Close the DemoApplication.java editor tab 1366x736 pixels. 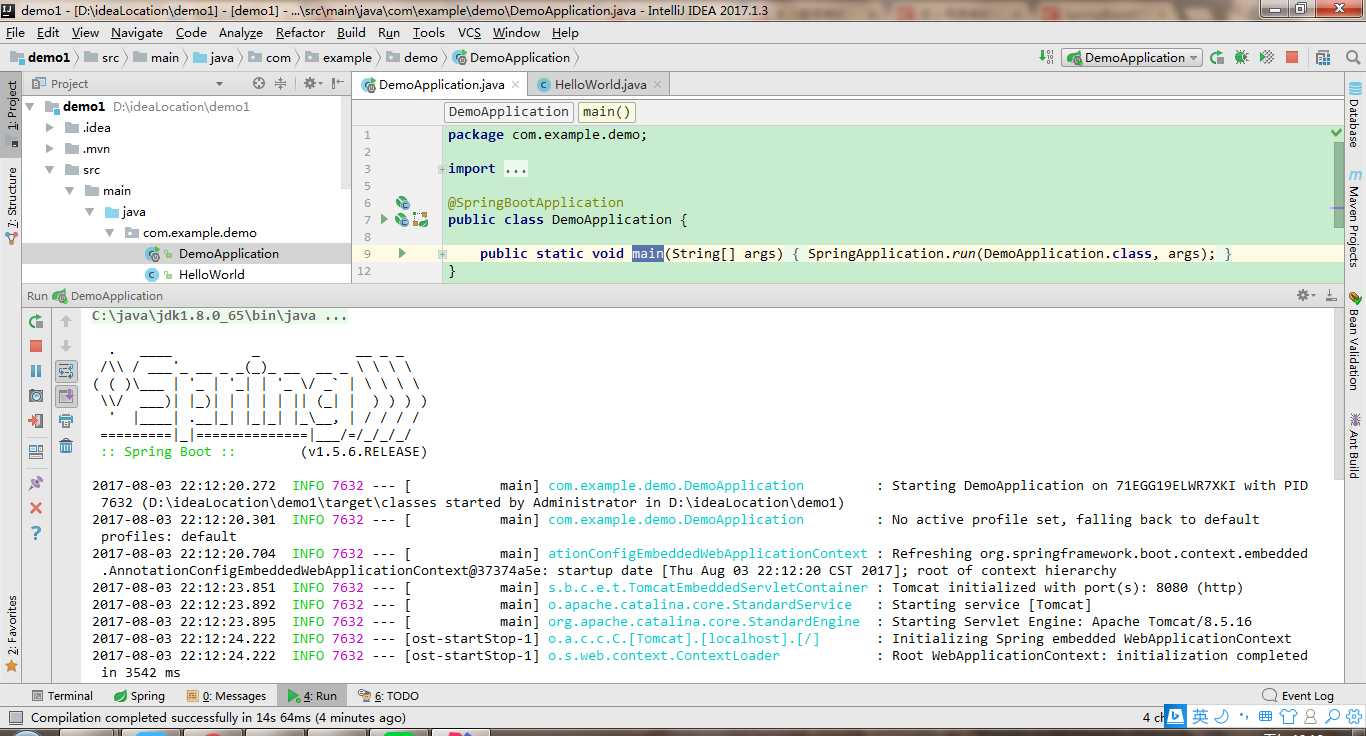(516, 86)
